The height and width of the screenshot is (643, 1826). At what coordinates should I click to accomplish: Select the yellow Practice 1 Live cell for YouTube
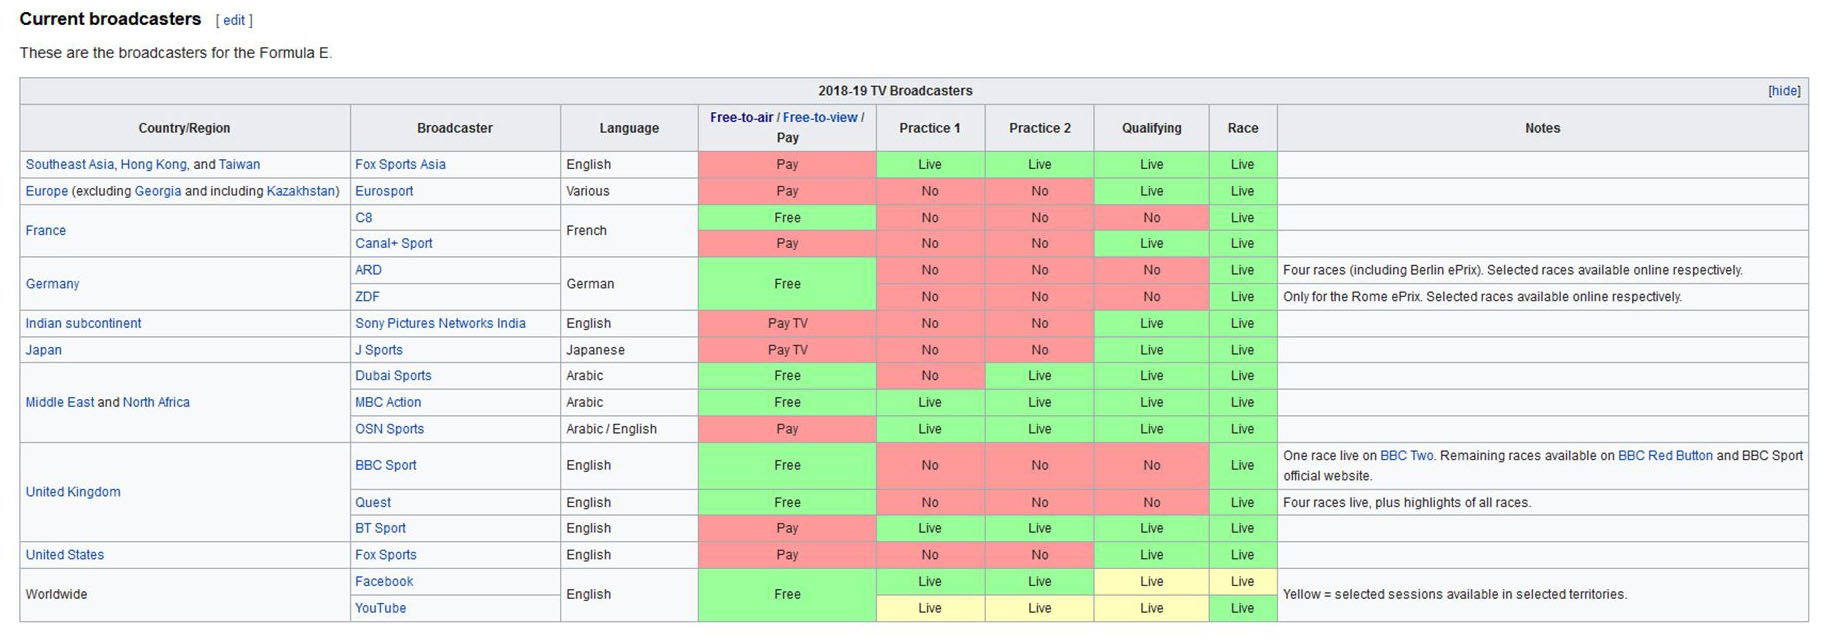point(930,608)
